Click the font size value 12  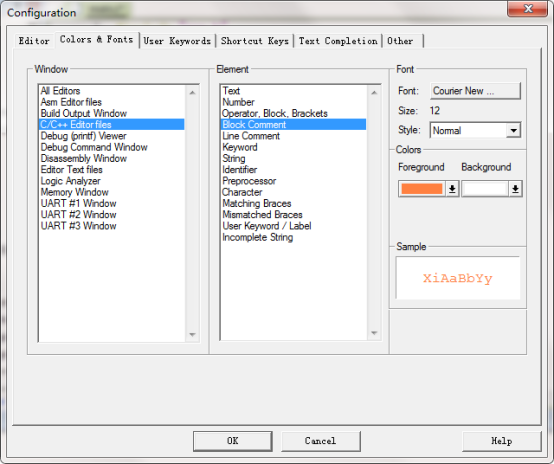coord(435,111)
